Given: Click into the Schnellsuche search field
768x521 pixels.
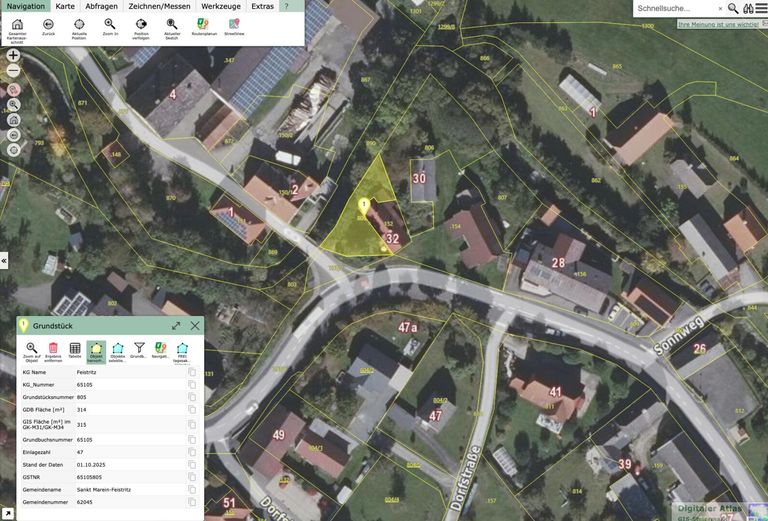Looking at the screenshot, I should pyautogui.click(x=674, y=8).
